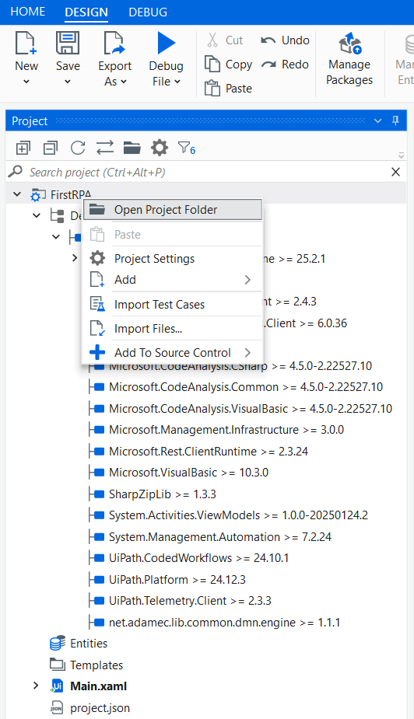Click the Redo arrow

[269, 64]
